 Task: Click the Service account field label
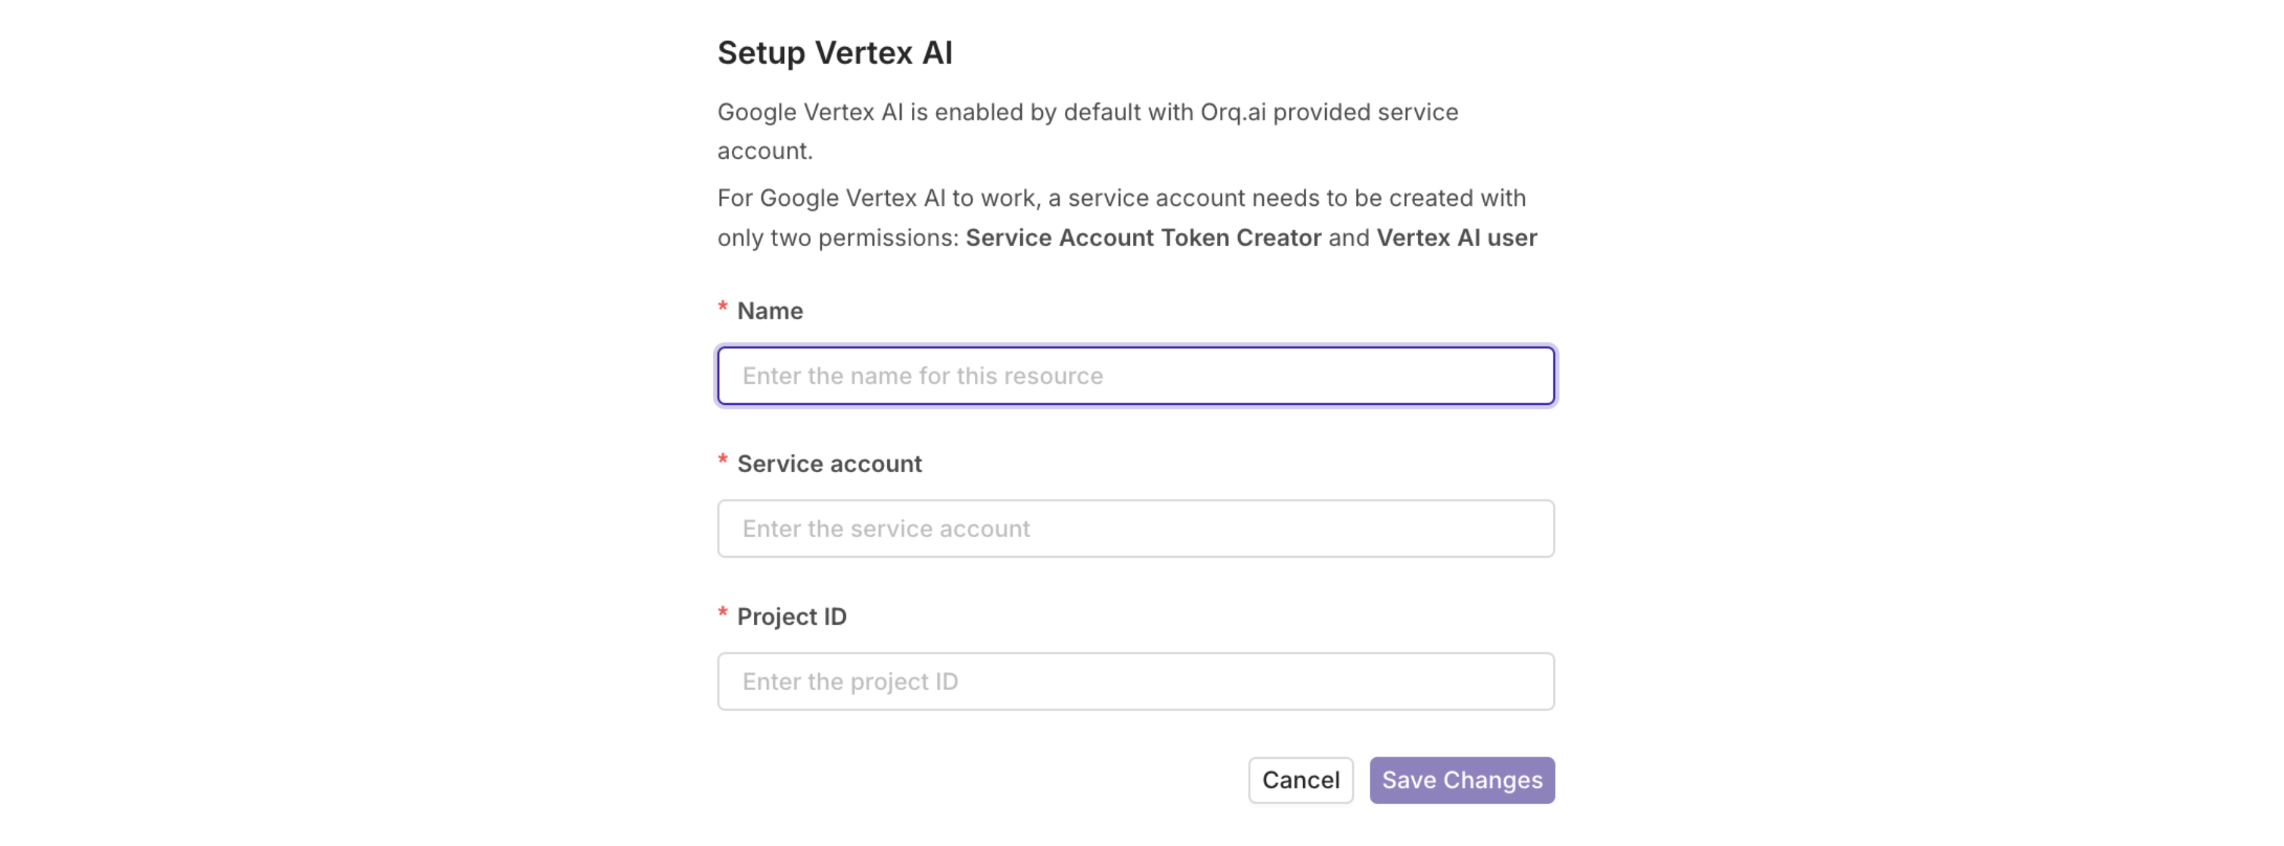click(829, 464)
